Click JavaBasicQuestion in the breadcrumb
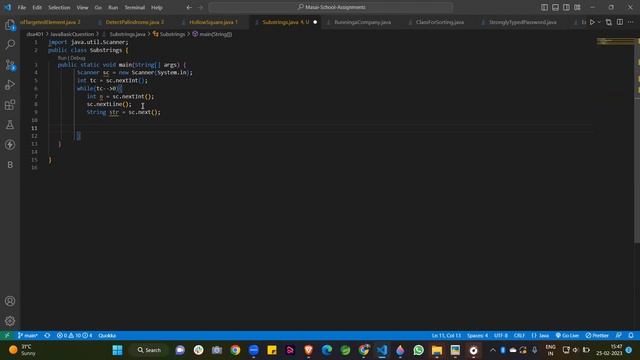This screenshot has width=640, height=360. click(x=72, y=34)
